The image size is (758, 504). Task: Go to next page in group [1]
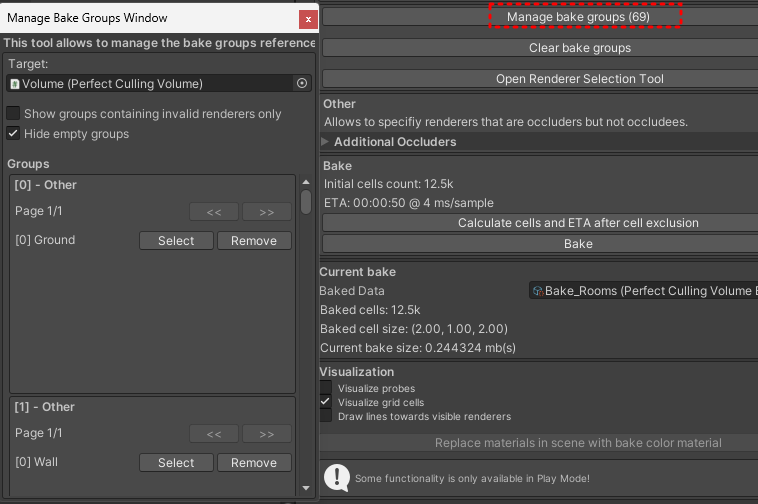267,433
